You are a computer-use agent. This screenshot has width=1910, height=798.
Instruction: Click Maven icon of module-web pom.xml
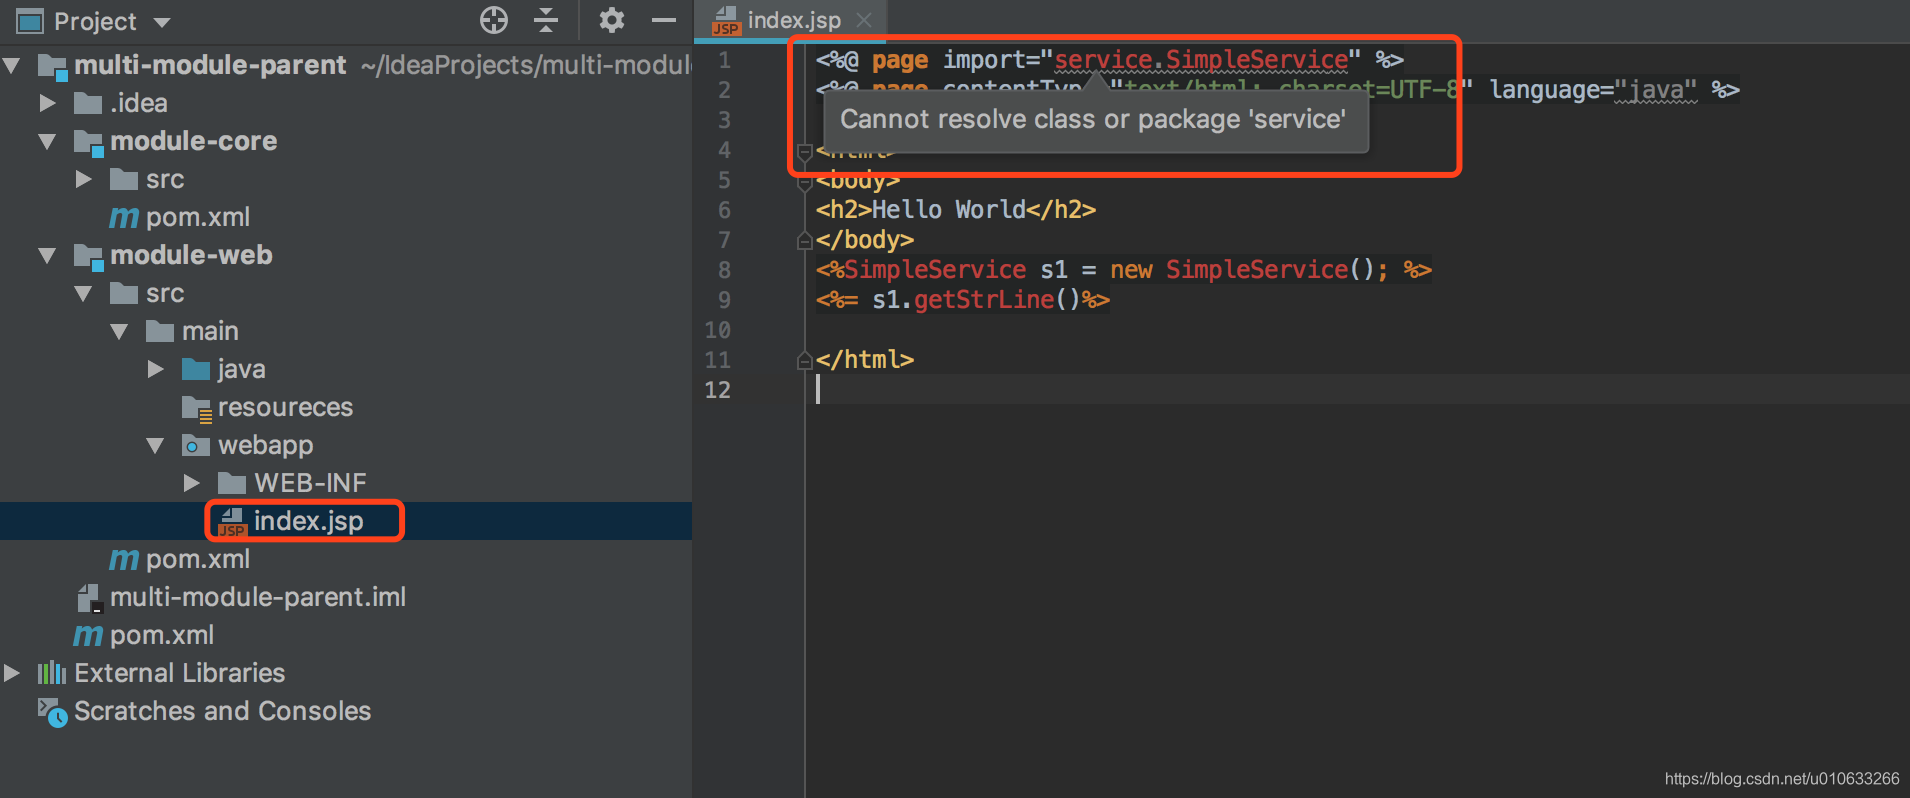click(124, 559)
